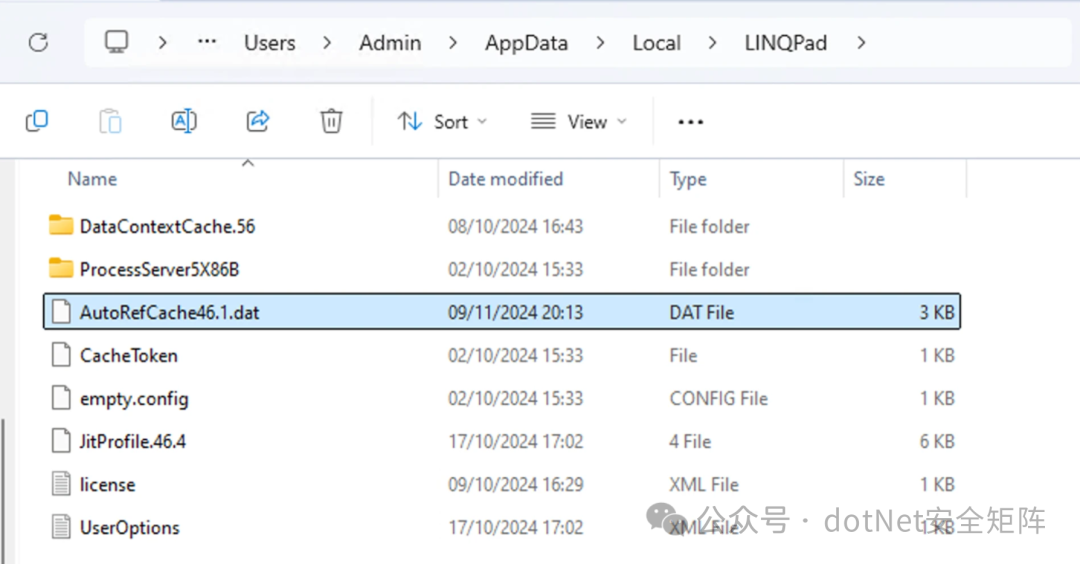Sort by the Date modified column header

coord(506,179)
